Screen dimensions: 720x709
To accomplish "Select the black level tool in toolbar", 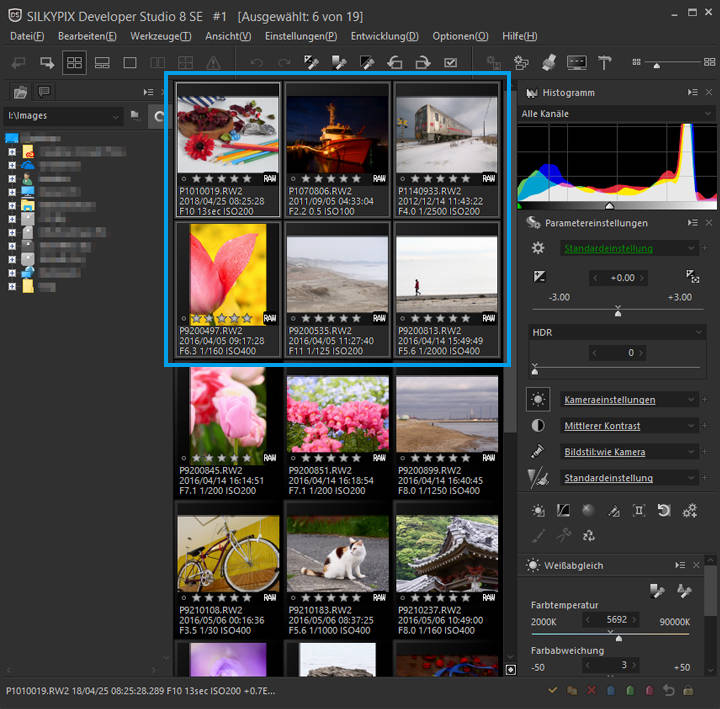I will [x=367, y=62].
